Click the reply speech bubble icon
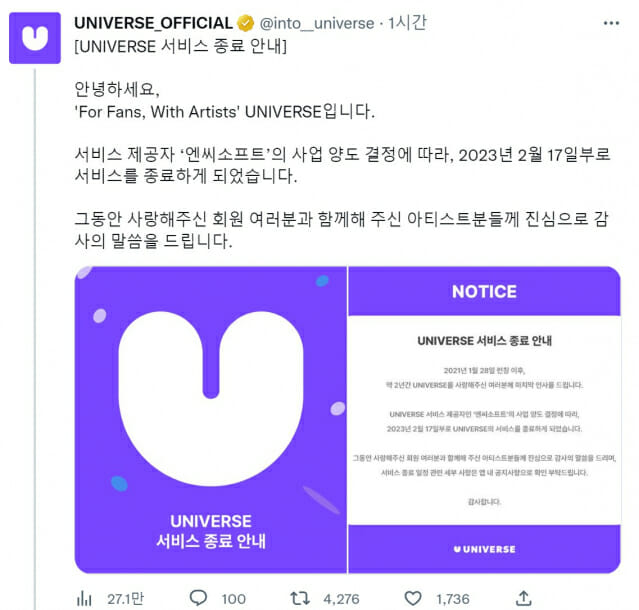 coord(198,598)
